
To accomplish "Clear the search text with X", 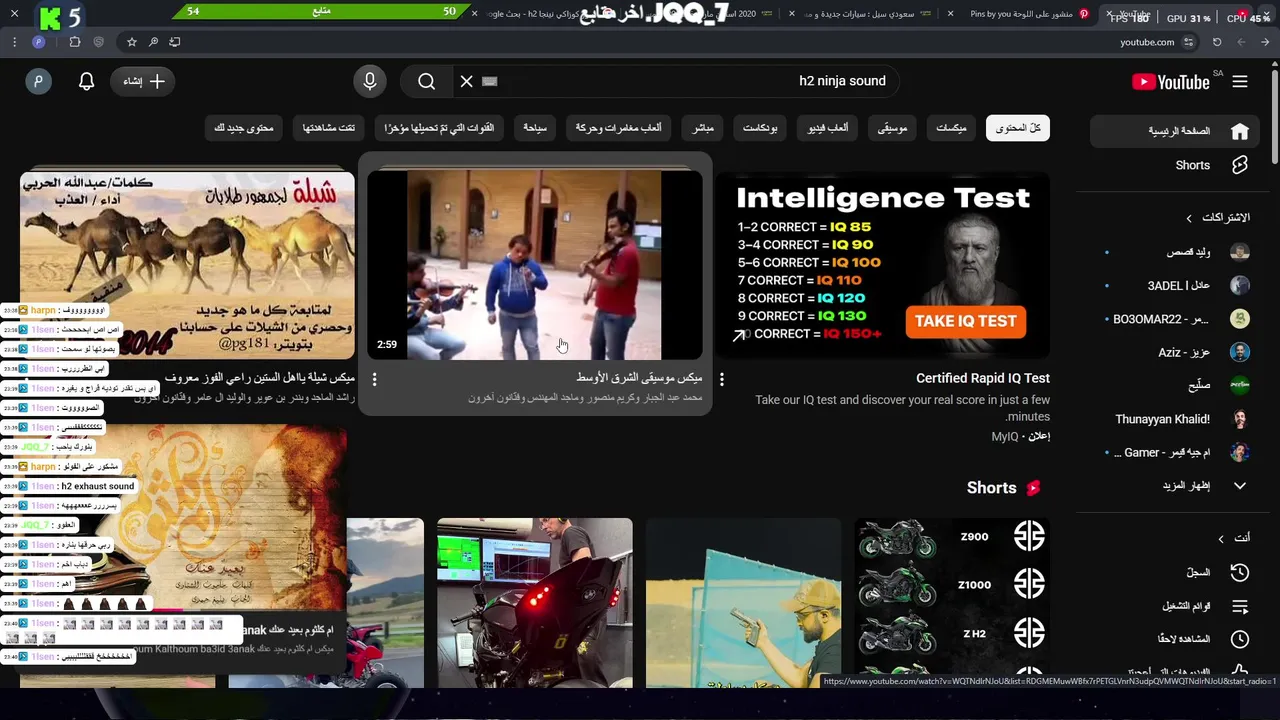I will click(467, 82).
